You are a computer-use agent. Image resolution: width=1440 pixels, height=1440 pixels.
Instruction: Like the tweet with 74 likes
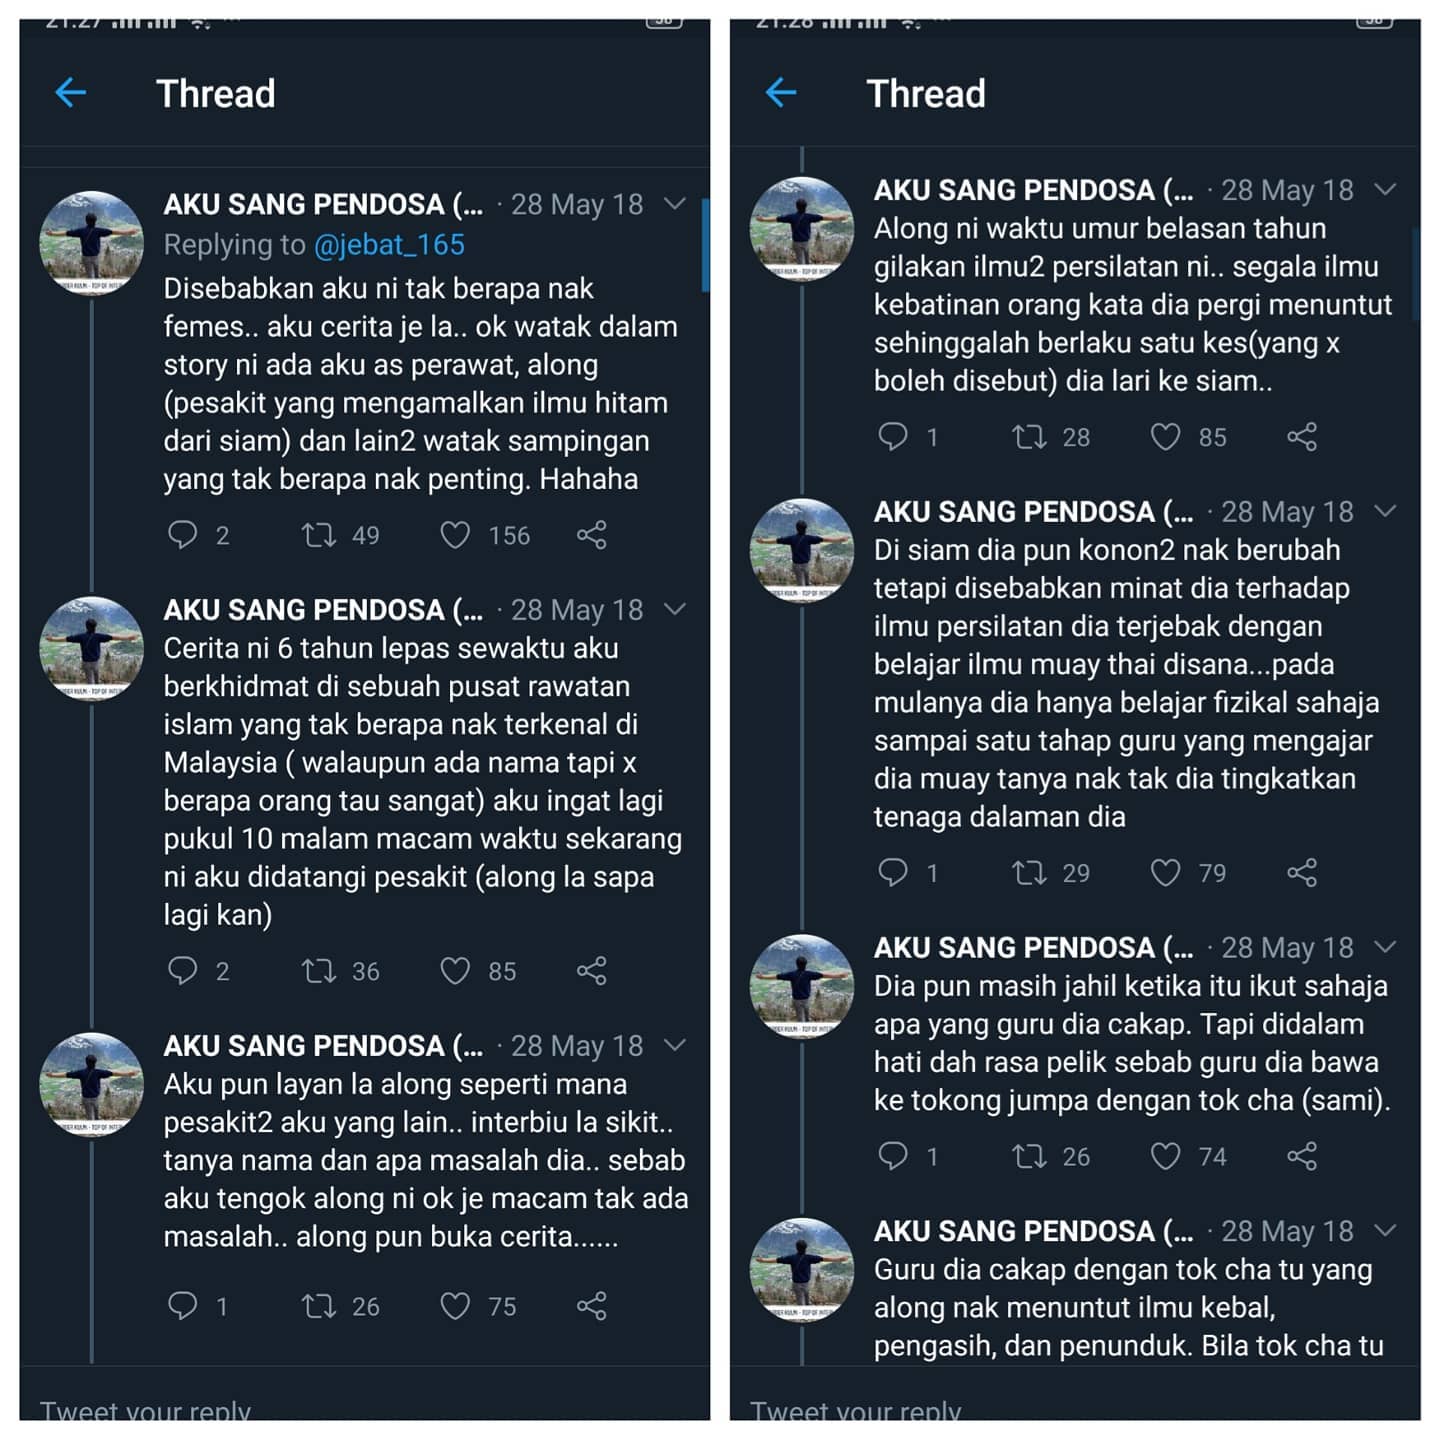coord(1165,1157)
